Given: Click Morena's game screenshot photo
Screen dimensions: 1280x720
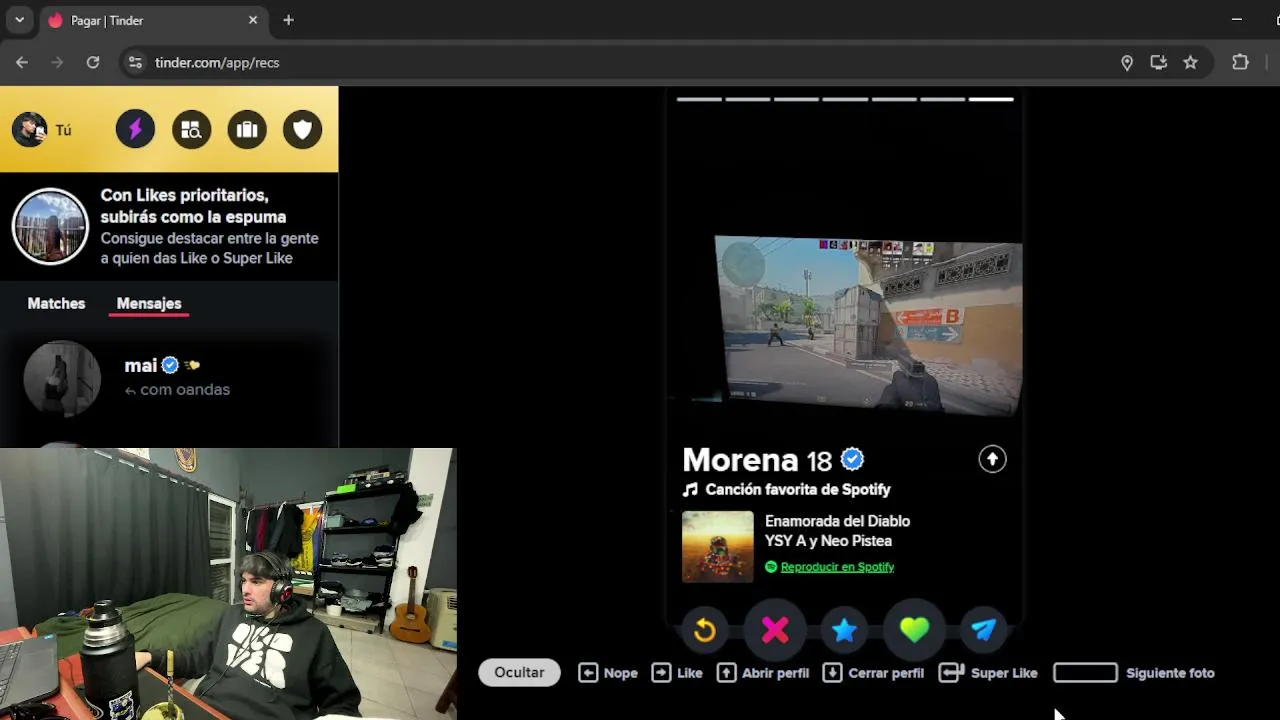Looking at the screenshot, I should [x=868, y=324].
